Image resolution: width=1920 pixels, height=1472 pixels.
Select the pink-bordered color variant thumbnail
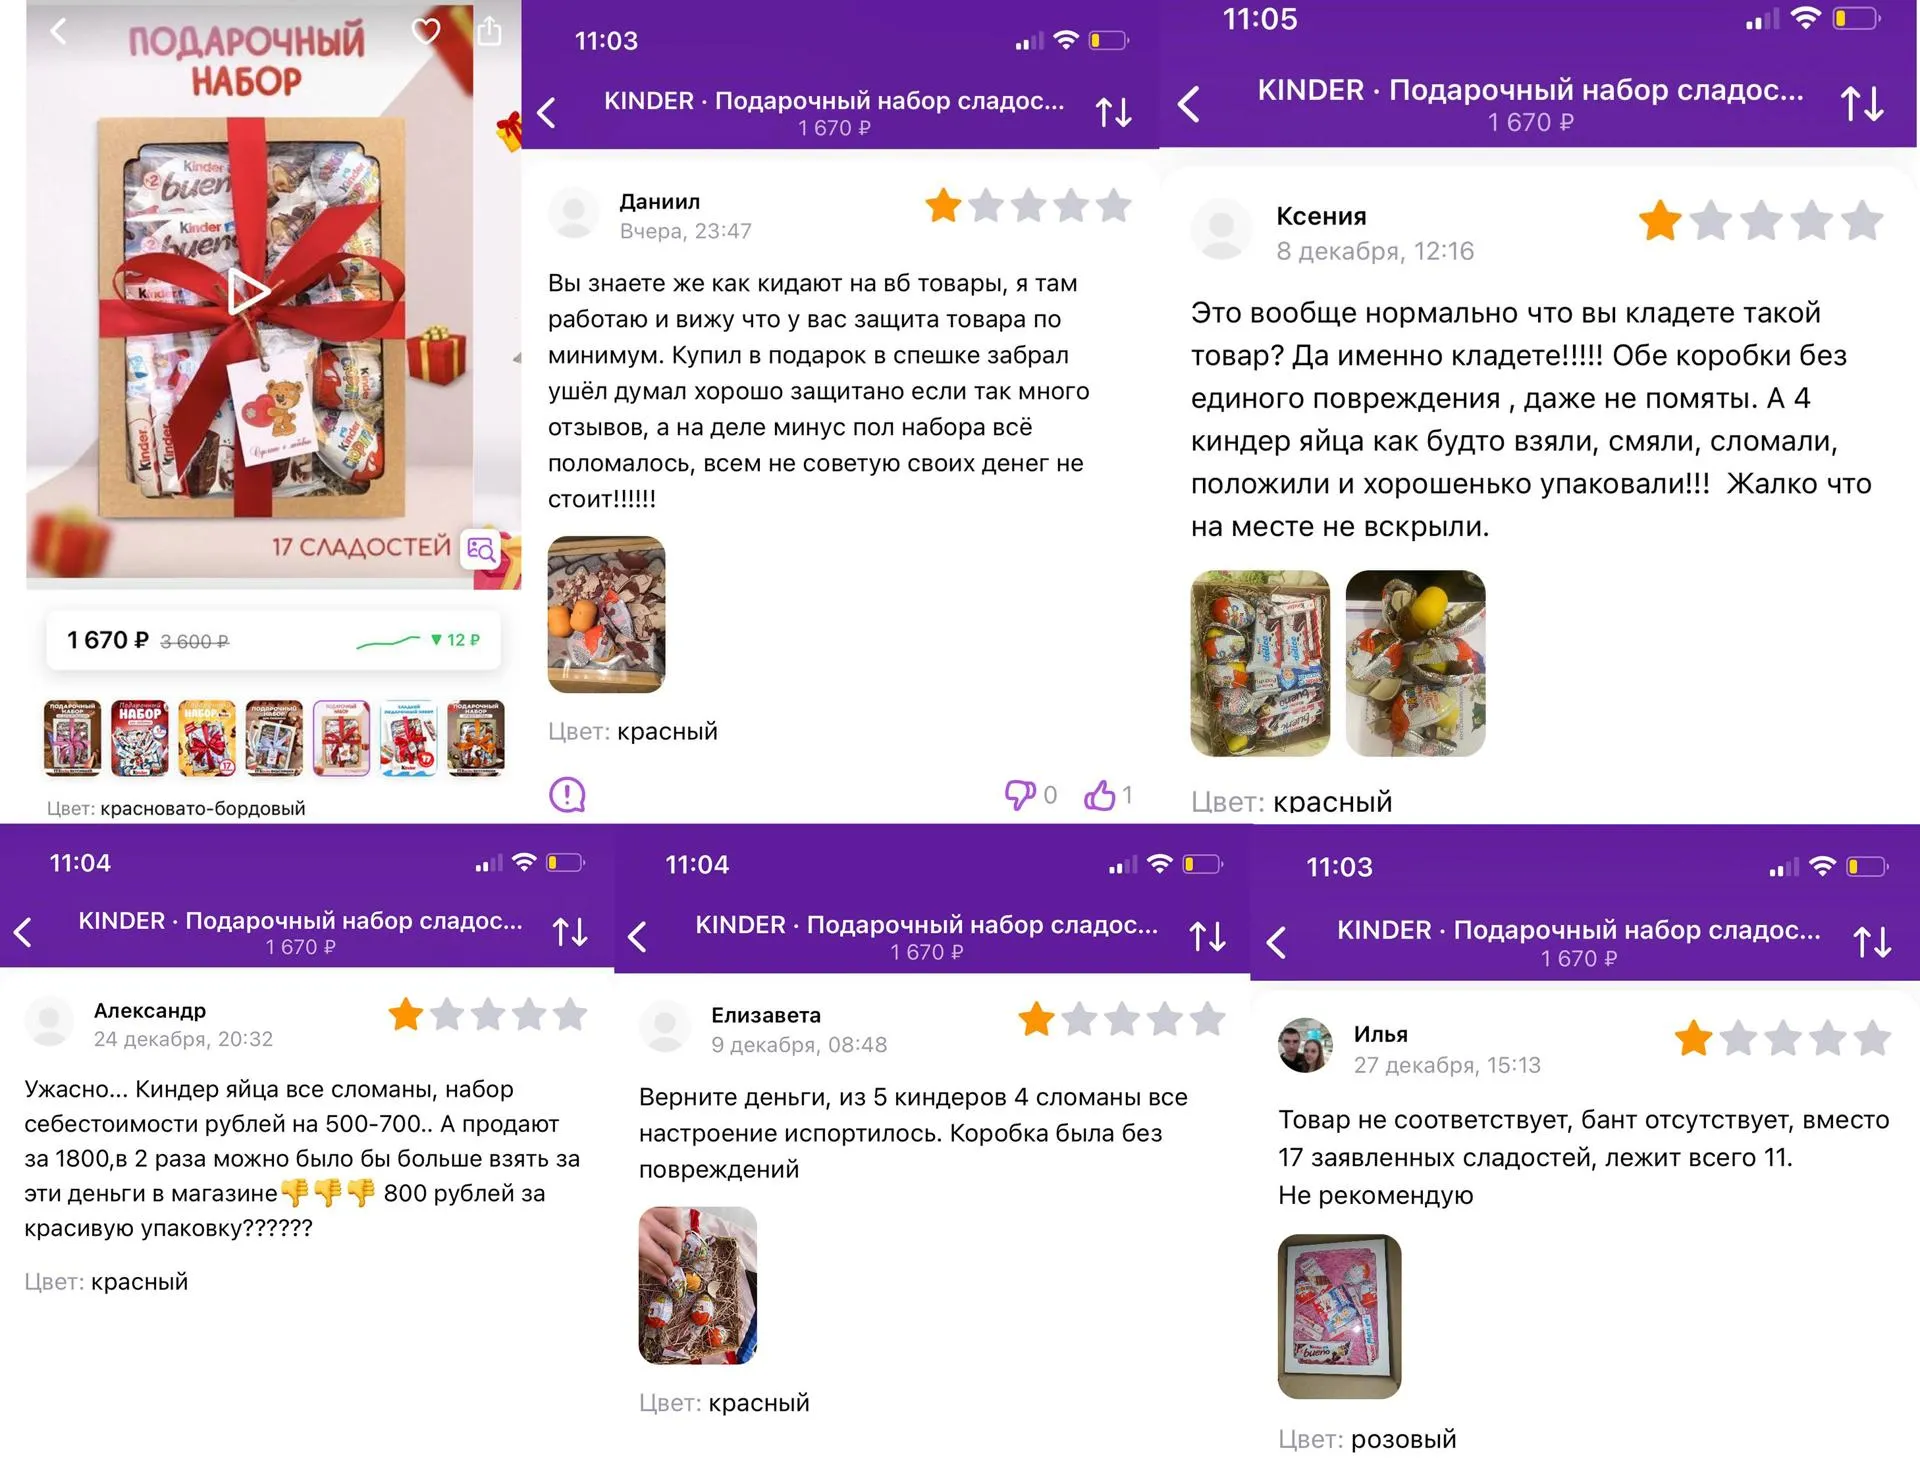point(341,738)
